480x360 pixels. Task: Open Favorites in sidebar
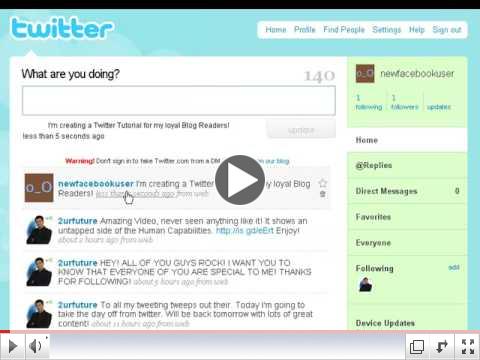(x=407, y=217)
